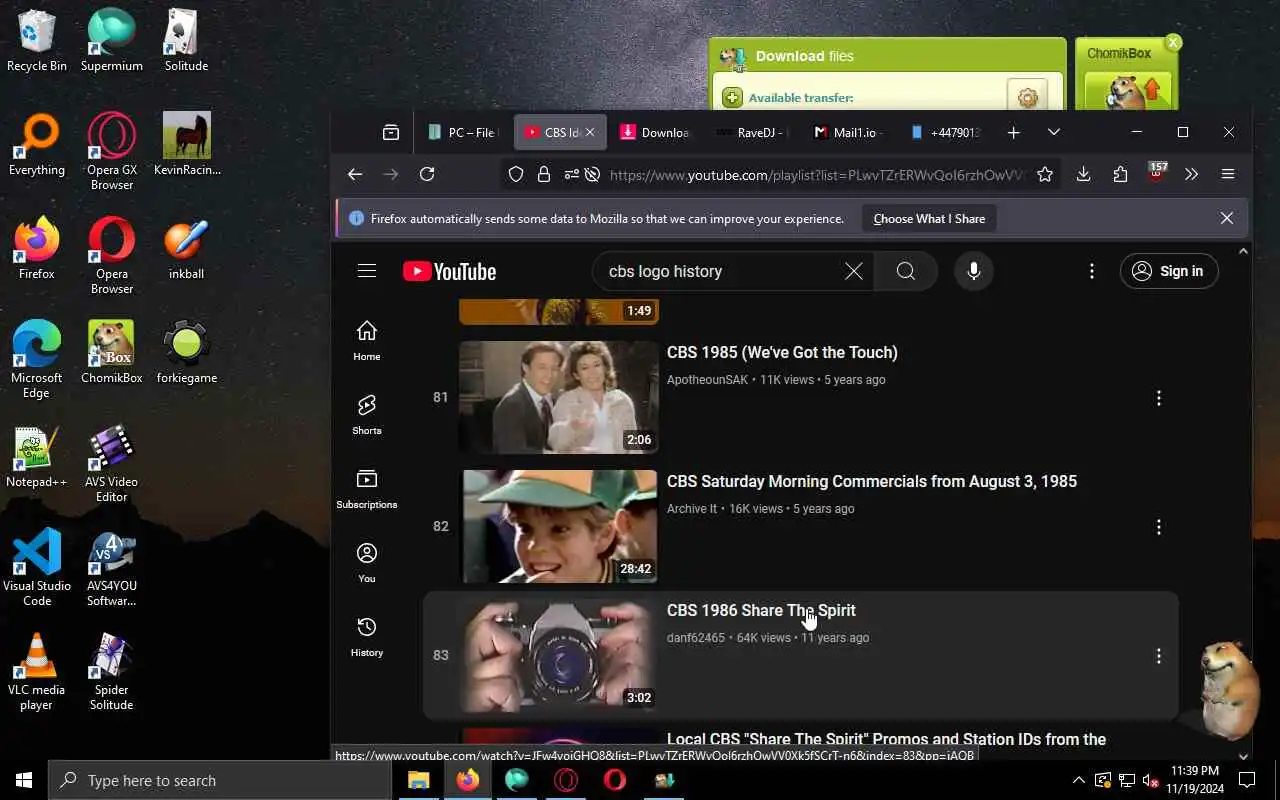
Task: Open tracking protection shield icon in address bar
Action: (516, 174)
